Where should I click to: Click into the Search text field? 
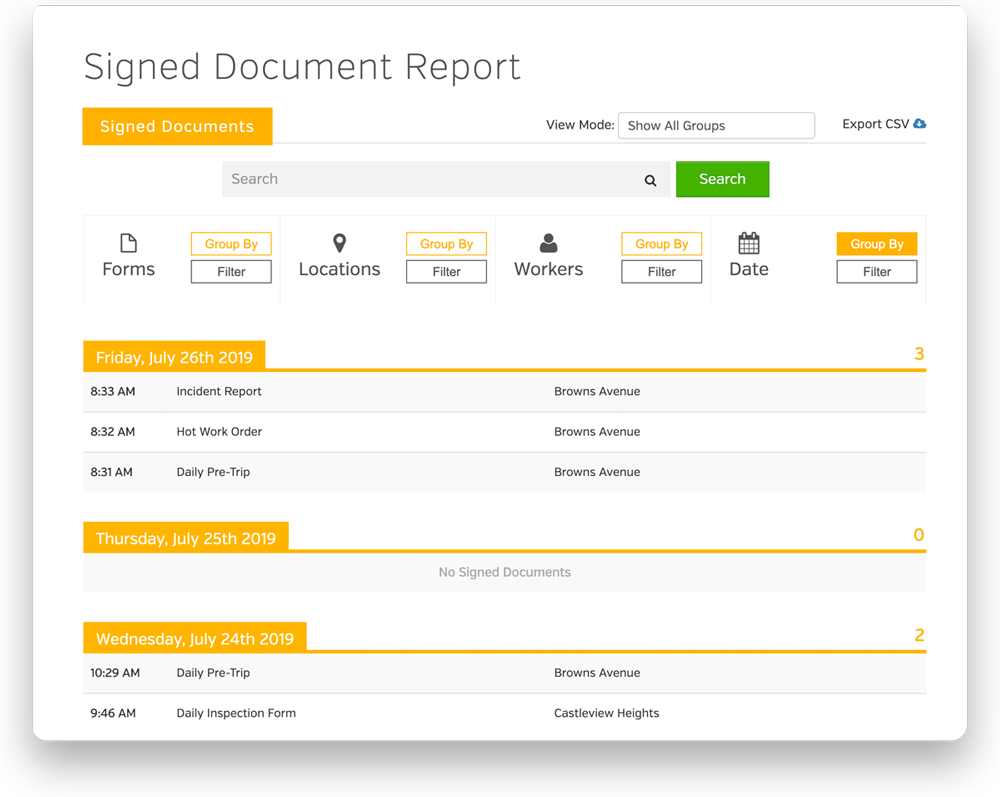[x=430, y=179]
